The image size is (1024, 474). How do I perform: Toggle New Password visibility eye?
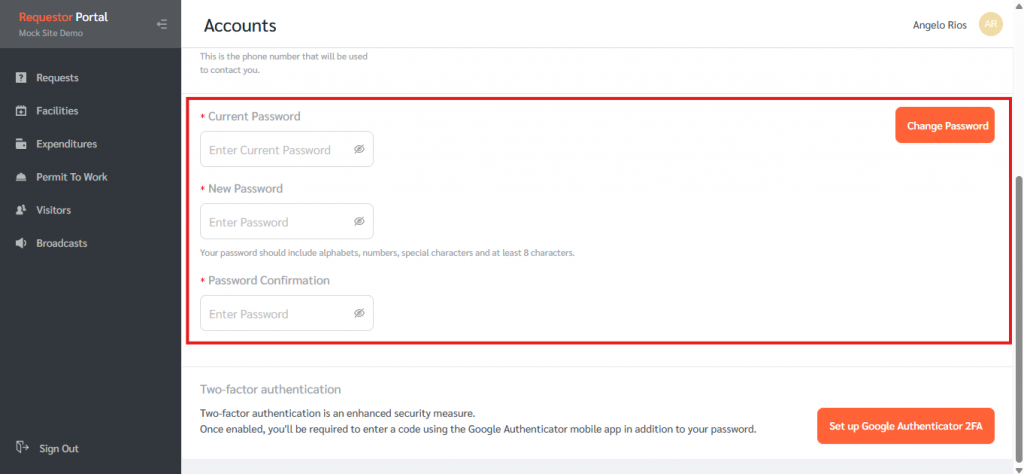[x=359, y=221]
